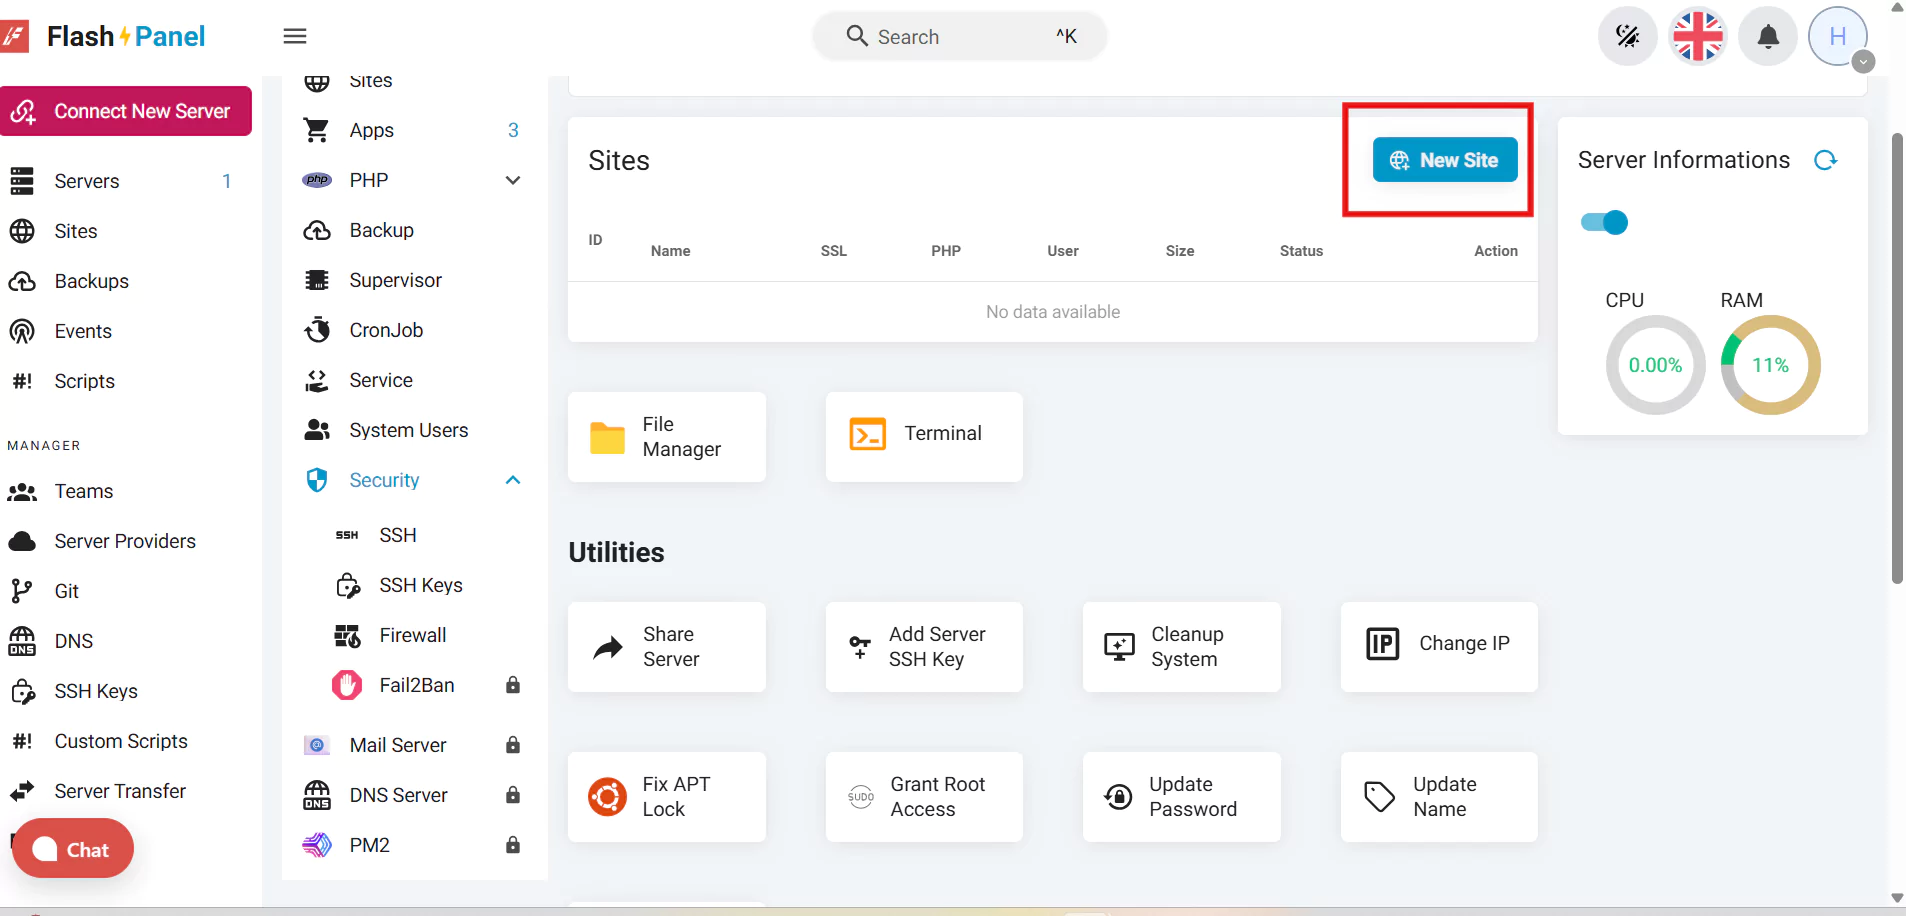Open the notifications bell
Viewport: 1906px width, 916px height.
tap(1768, 37)
